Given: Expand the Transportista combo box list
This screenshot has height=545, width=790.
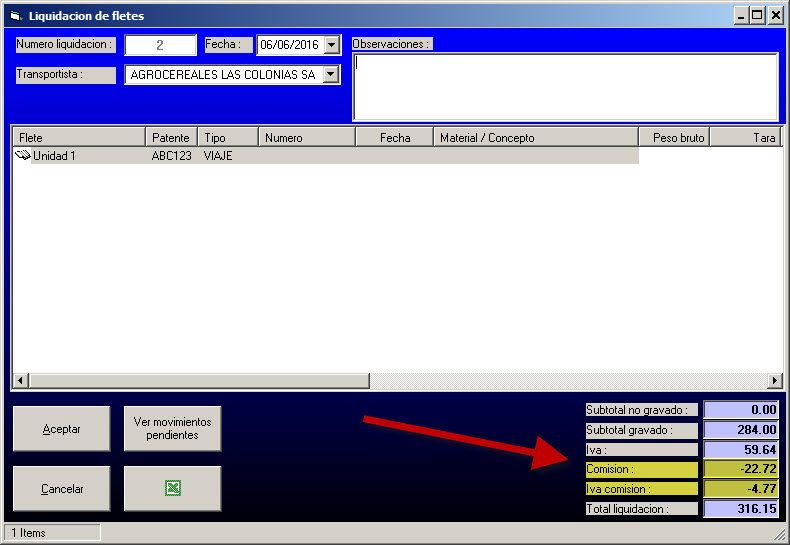Looking at the screenshot, I should [x=331, y=75].
